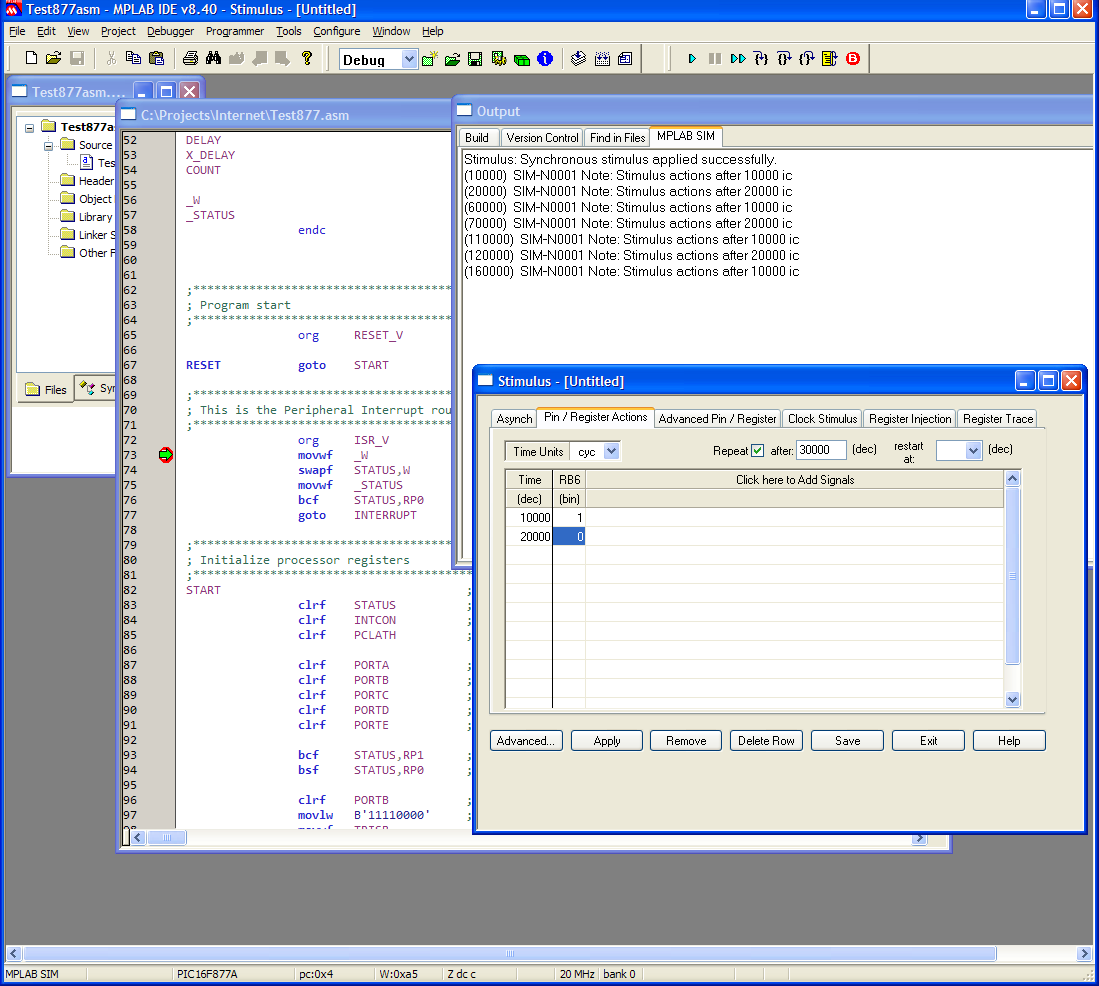1099x986 pixels.
Task: Switch to the Register Injection tab
Action: [910, 418]
